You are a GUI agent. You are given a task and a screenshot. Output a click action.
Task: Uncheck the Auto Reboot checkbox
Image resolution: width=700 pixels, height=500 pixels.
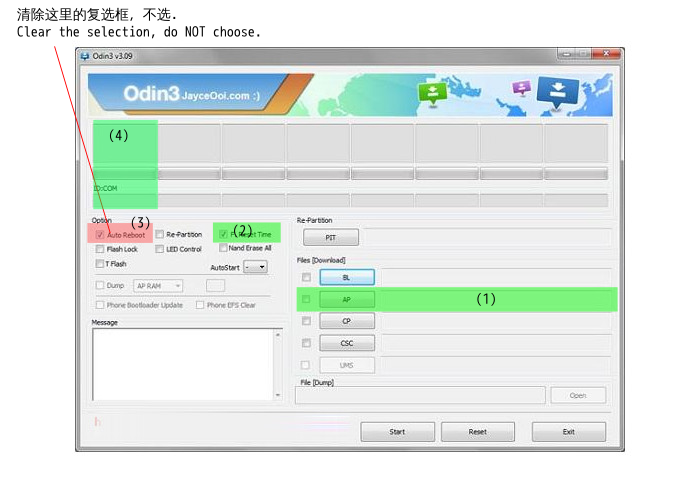point(100,235)
